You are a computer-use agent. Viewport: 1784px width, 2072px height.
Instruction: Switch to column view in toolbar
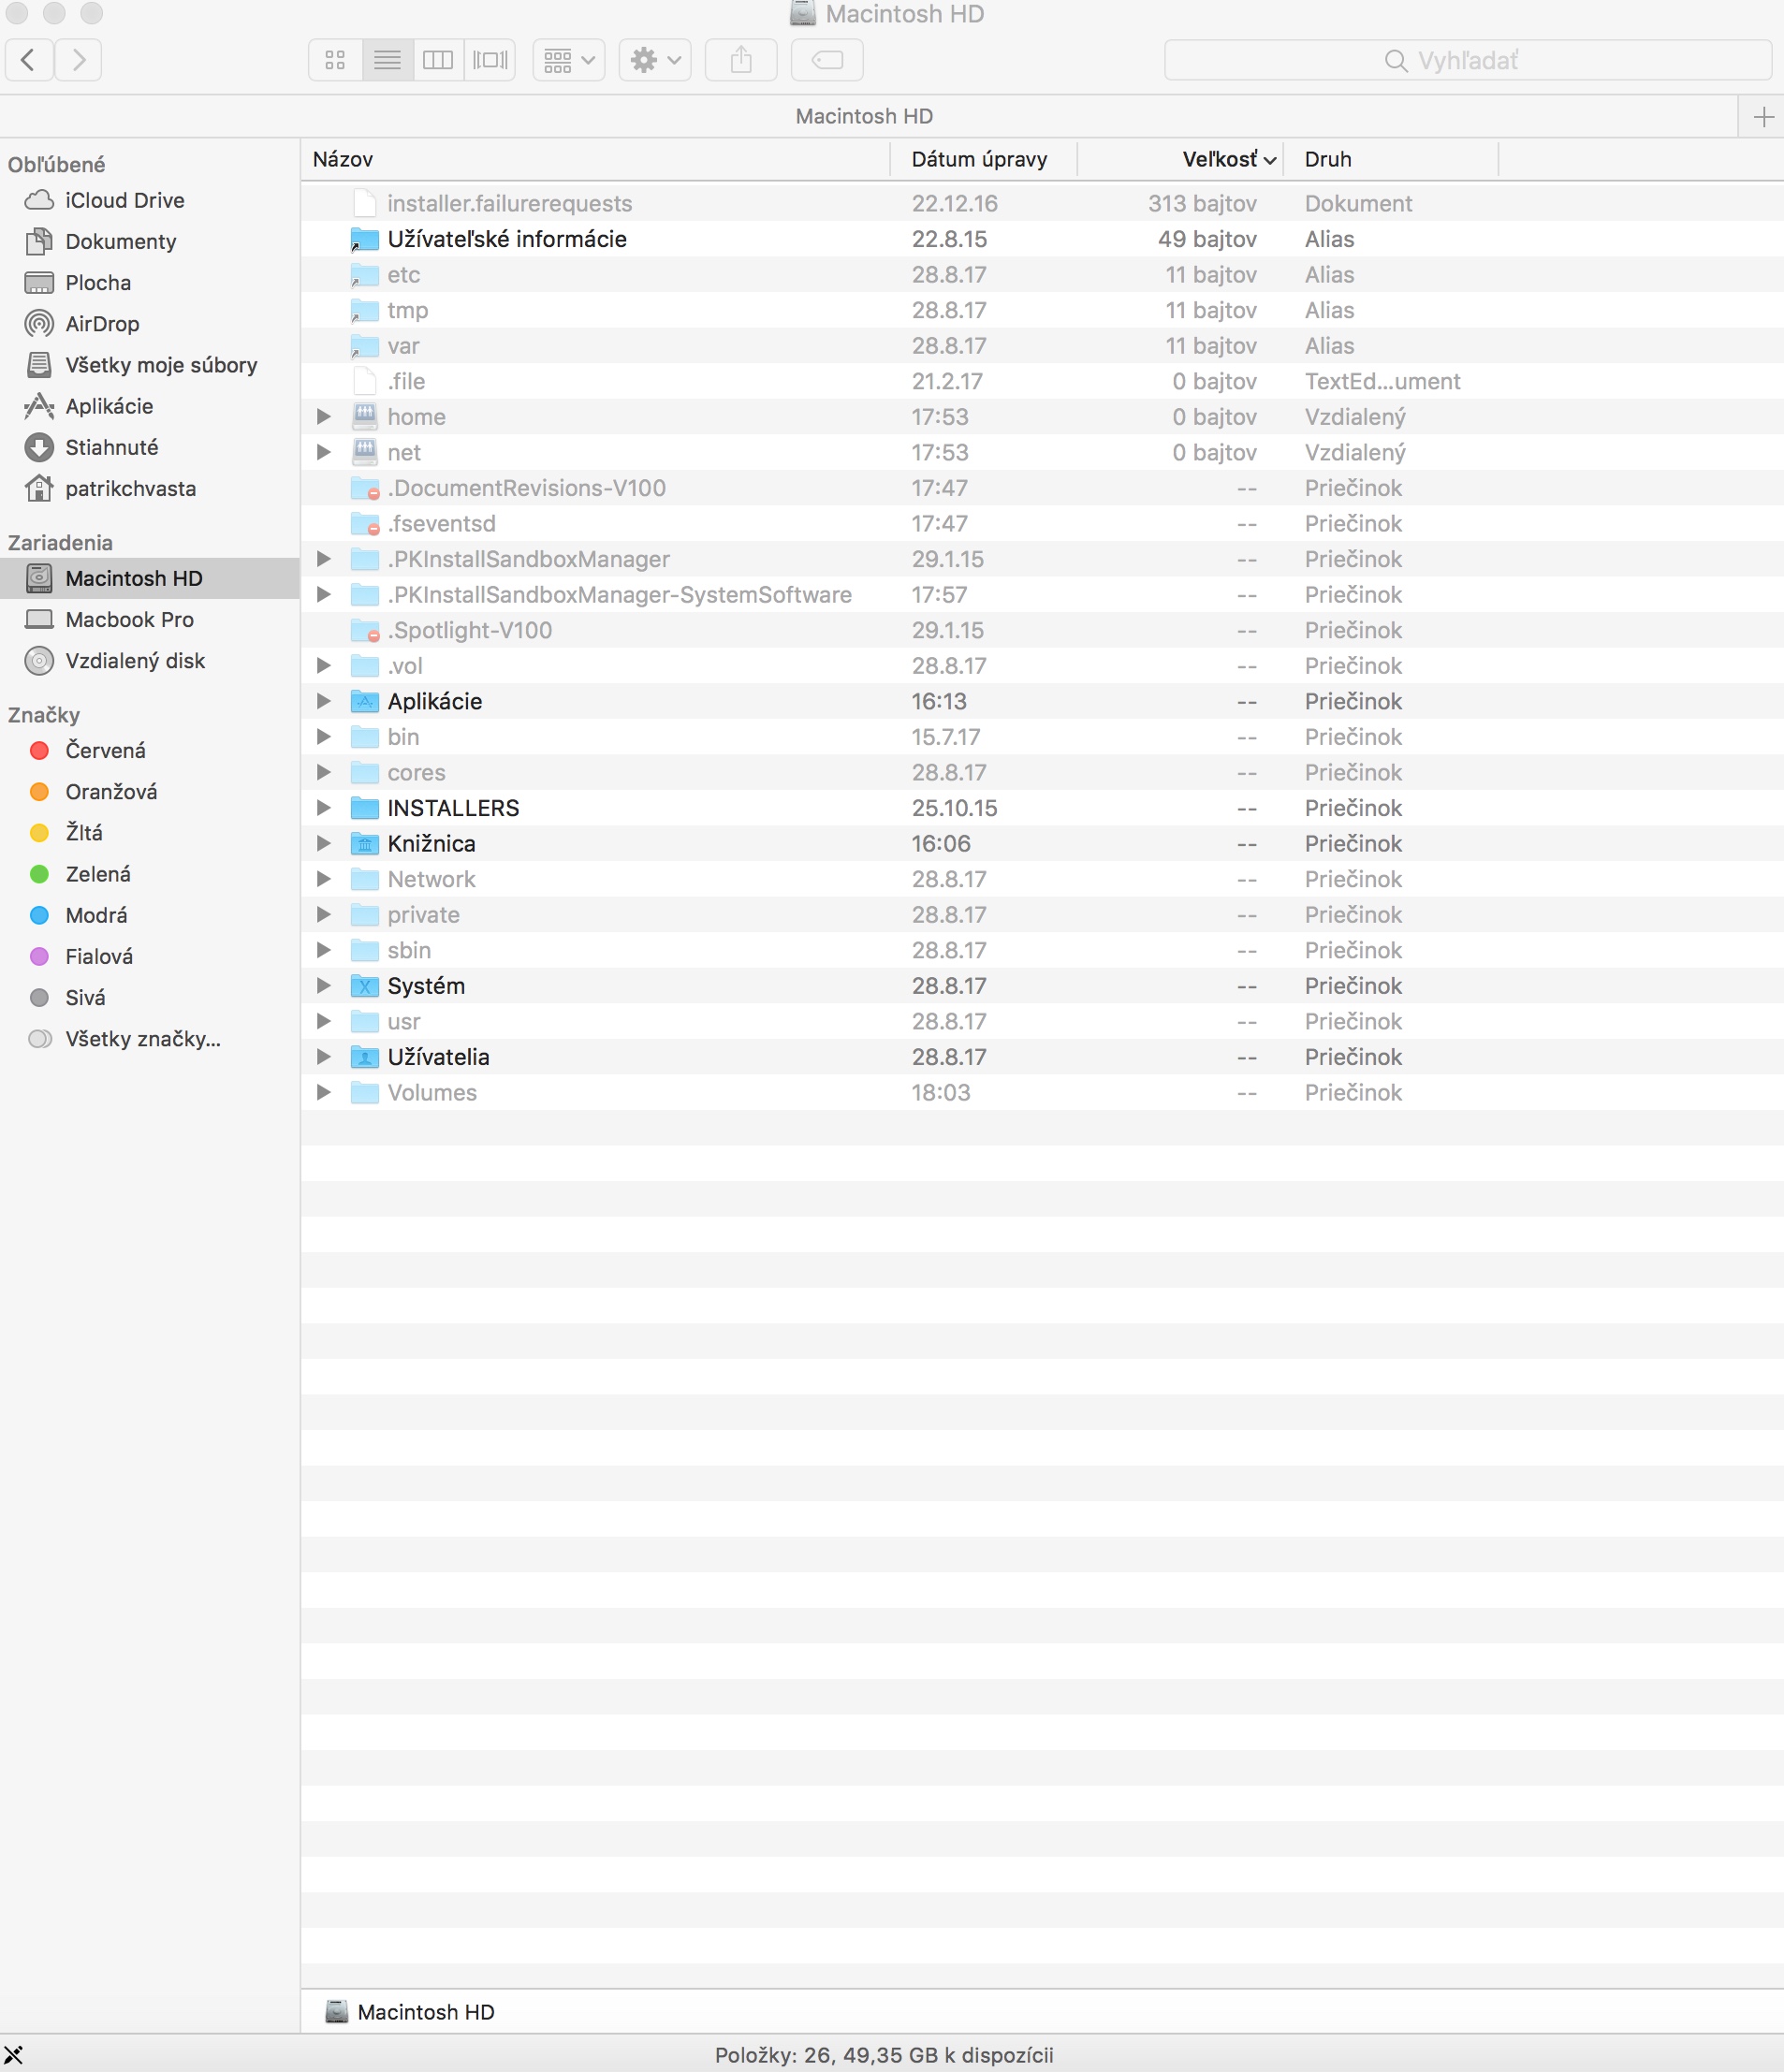pyautogui.click(x=438, y=60)
